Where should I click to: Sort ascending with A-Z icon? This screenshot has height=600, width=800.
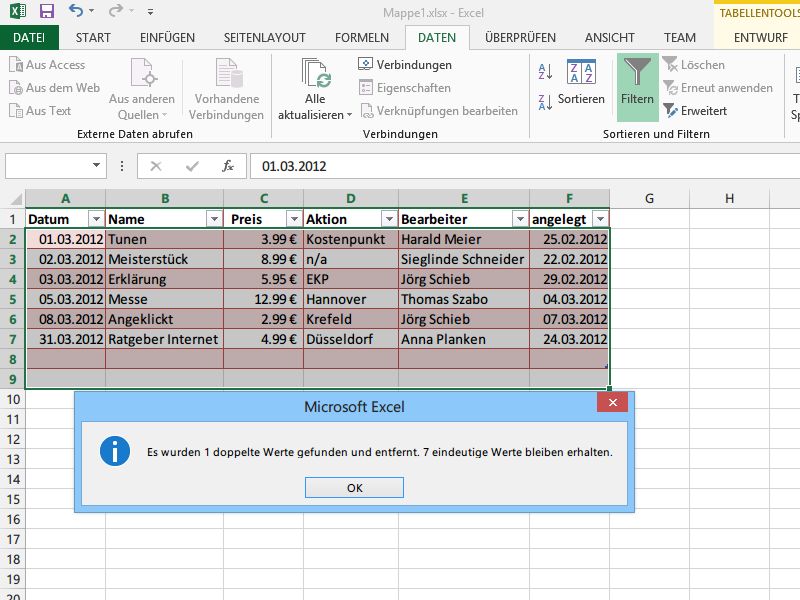545,71
